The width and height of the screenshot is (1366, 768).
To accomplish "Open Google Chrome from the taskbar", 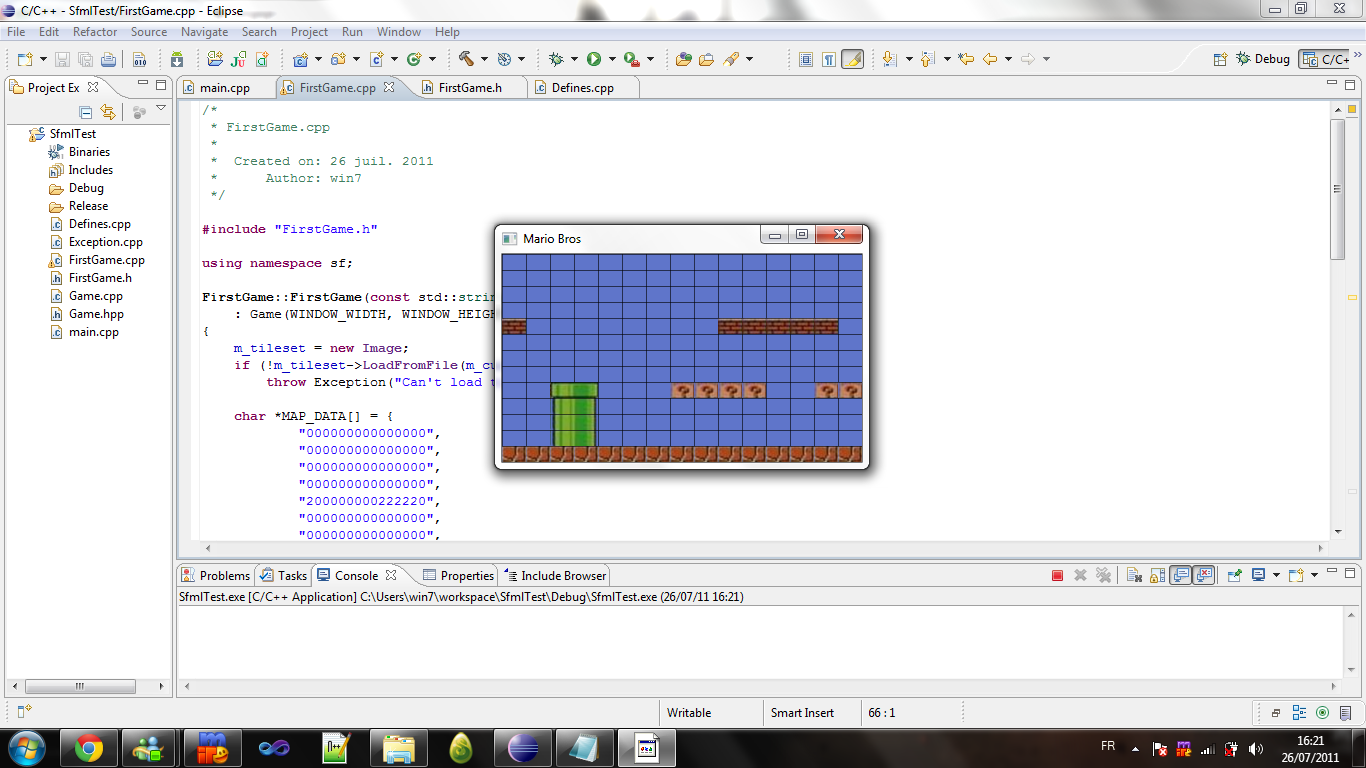I will pyautogui.click(x=88, y=748).
